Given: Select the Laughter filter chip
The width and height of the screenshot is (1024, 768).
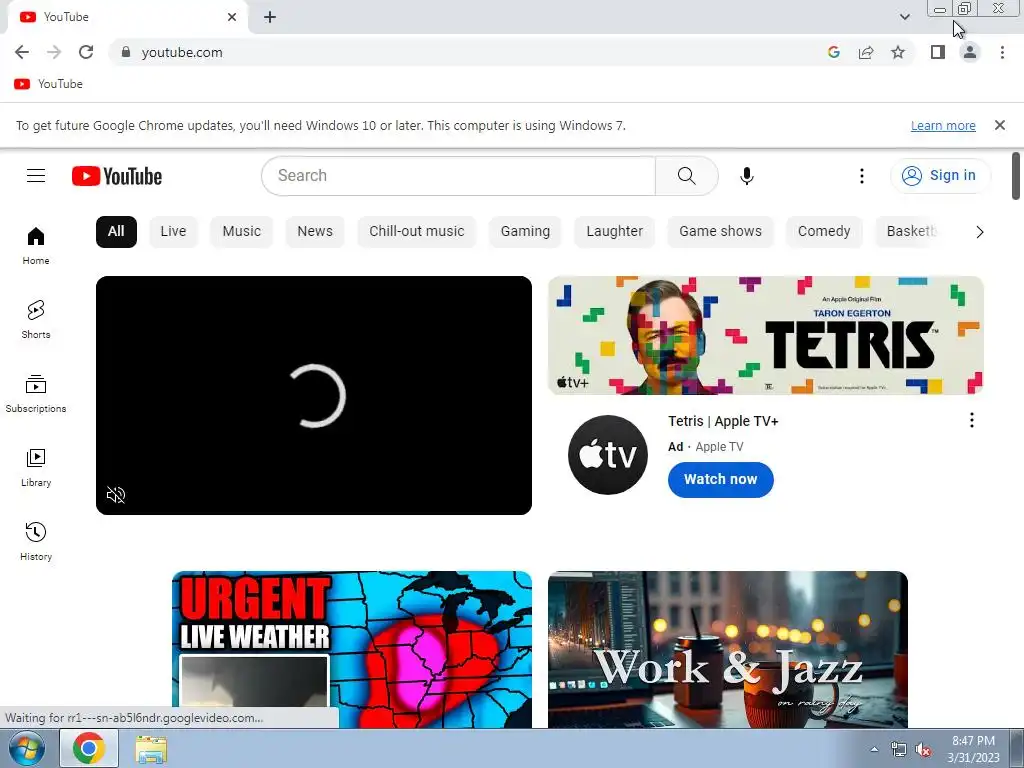Looking at the screenshot, I should coord(615,231).
